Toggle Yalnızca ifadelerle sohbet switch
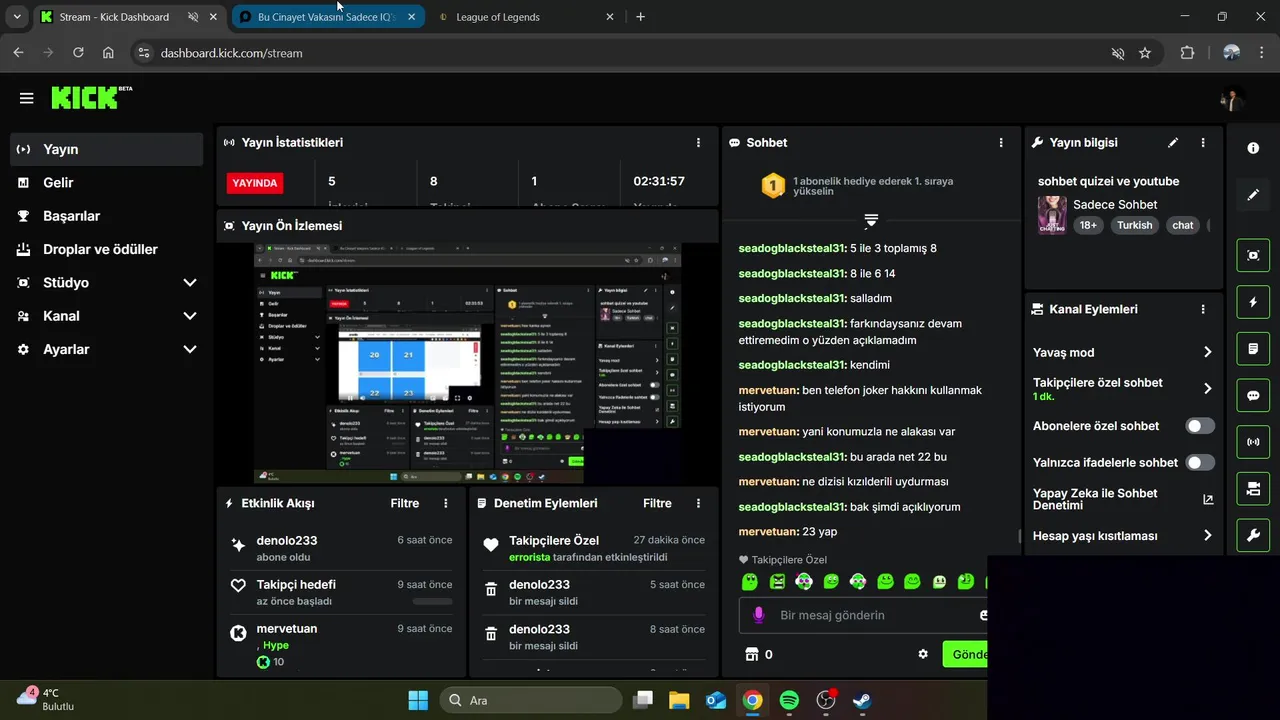 click(1200, 463)
